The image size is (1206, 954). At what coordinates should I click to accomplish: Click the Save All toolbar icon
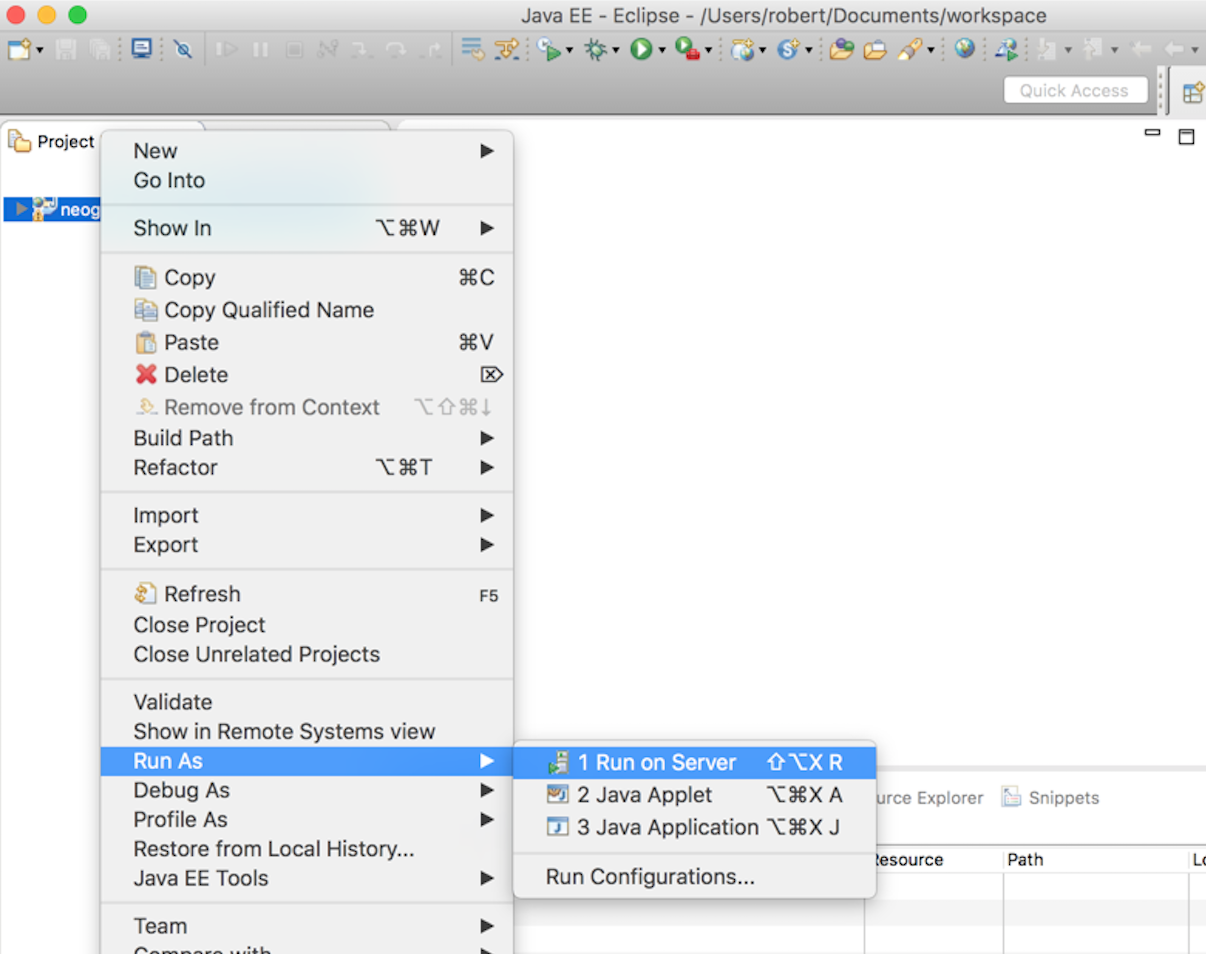(x=99, y=49)
